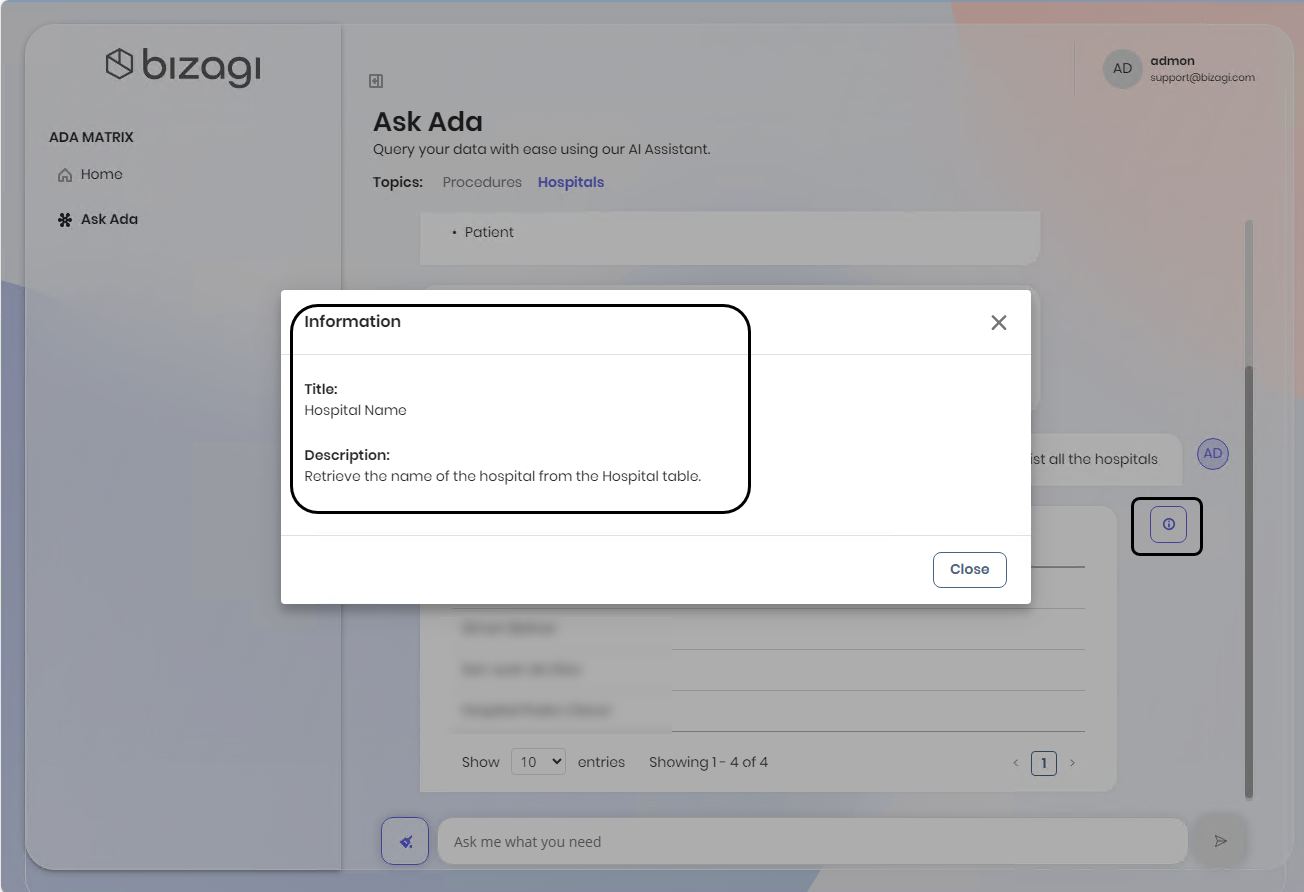Viewport: 1304px width, 892px height.
Task: Click the send message arrow button
Action: pos(1220,841)
